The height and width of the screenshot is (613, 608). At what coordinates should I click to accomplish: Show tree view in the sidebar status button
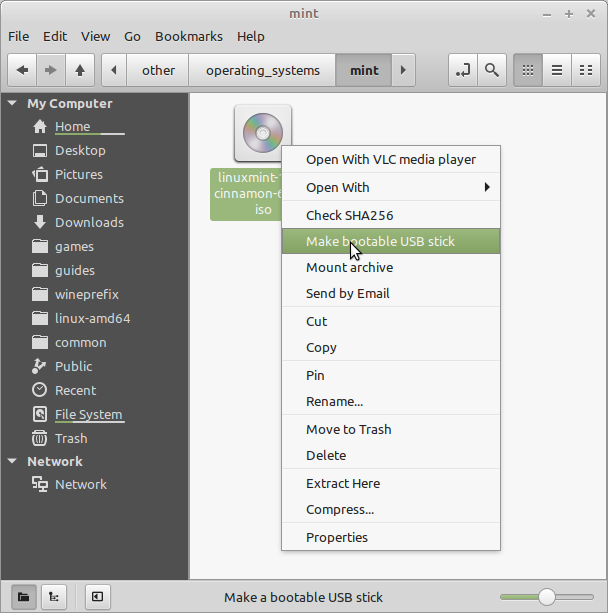pyautogui.click(x=54, y=597)
